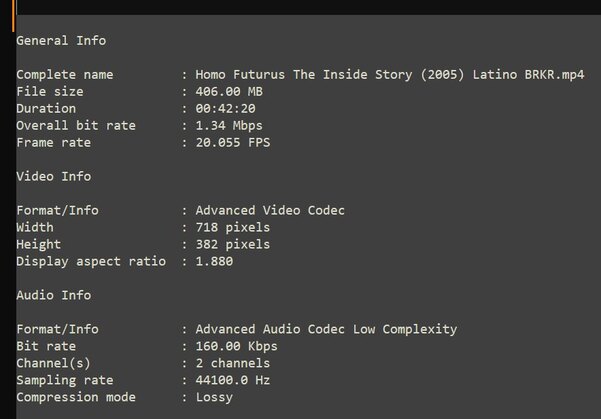Click the 2 channels value

click(233, 363)
